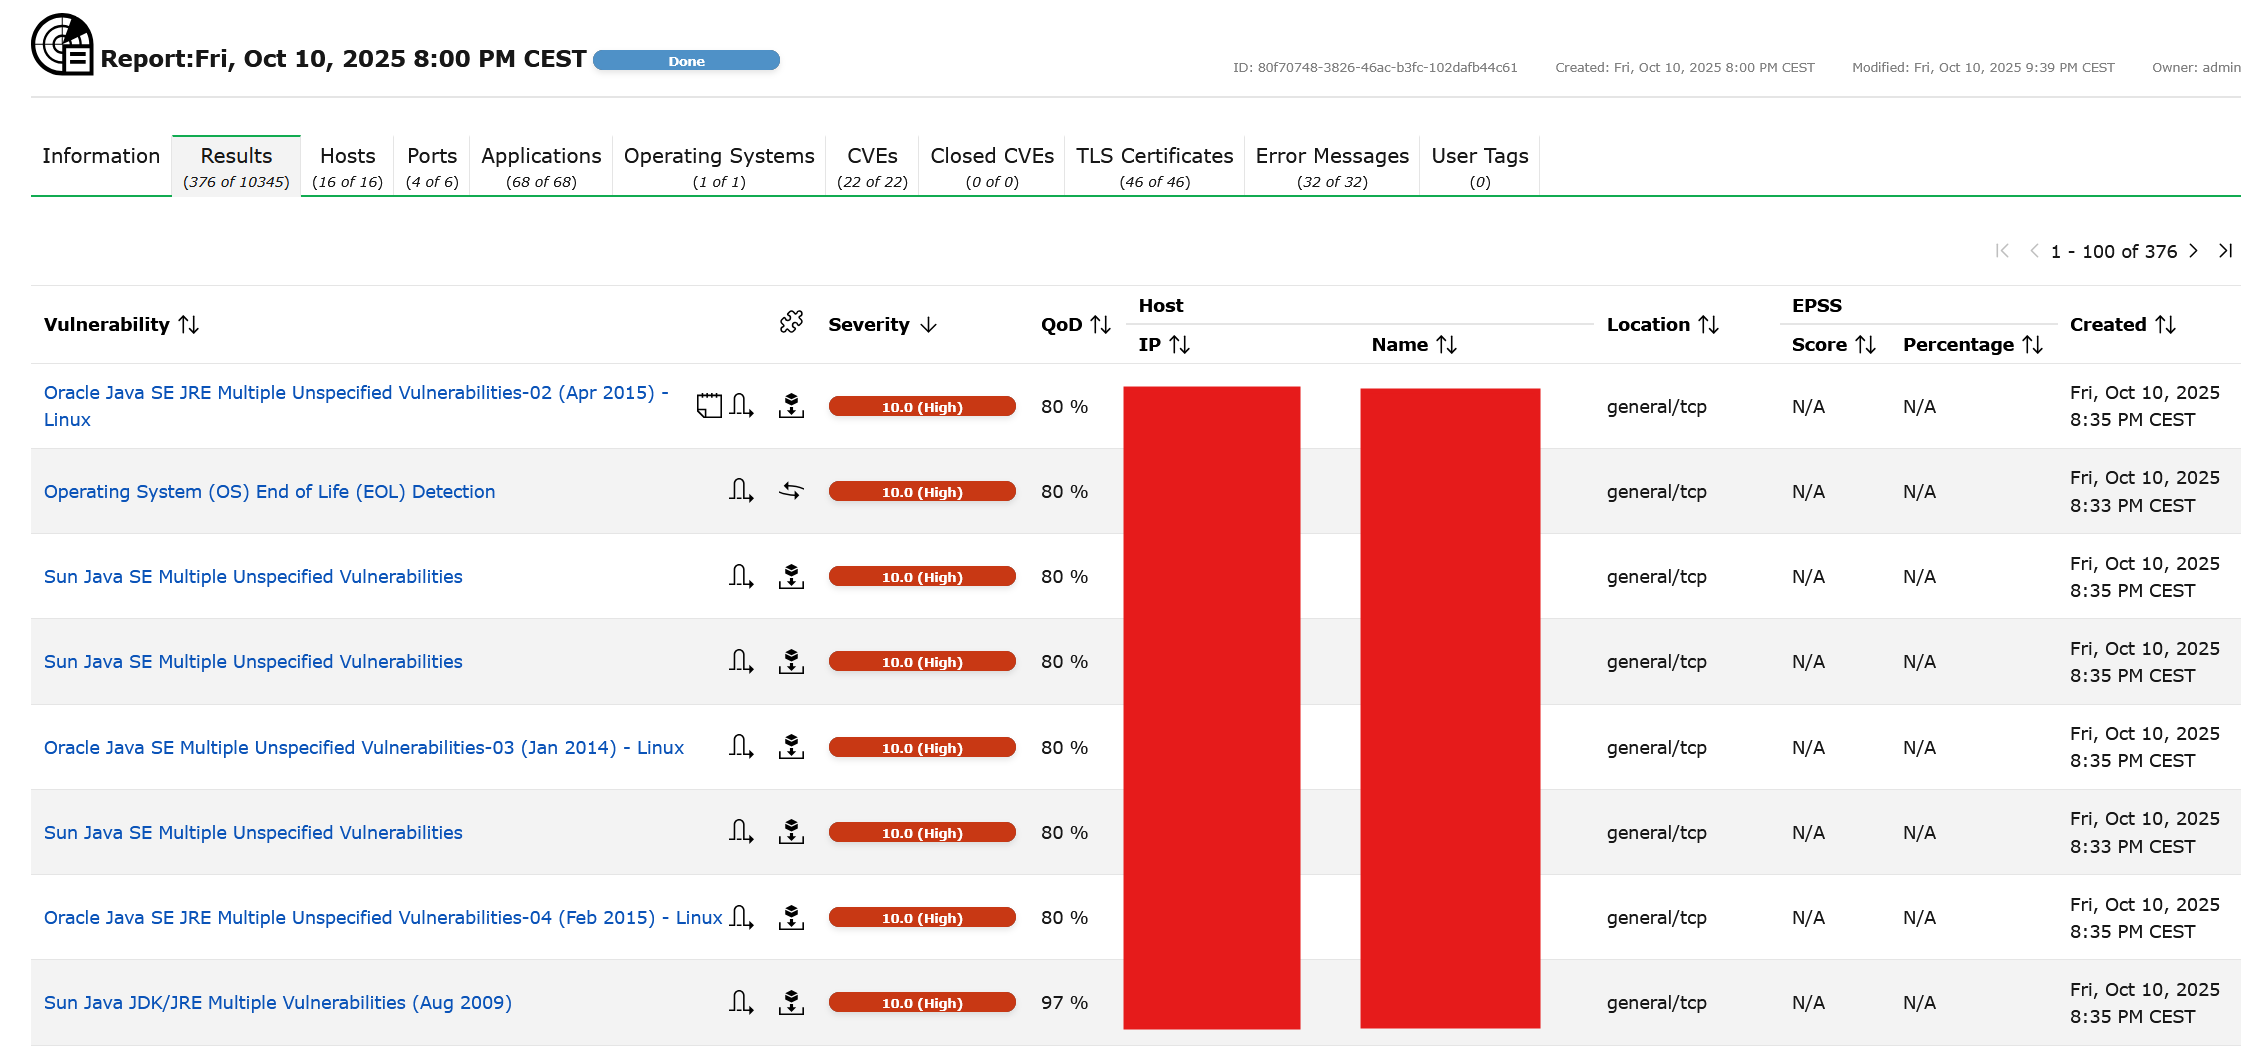Click the solution type puzzle icon header
2248x1047 pixels.
coord(791,322)
